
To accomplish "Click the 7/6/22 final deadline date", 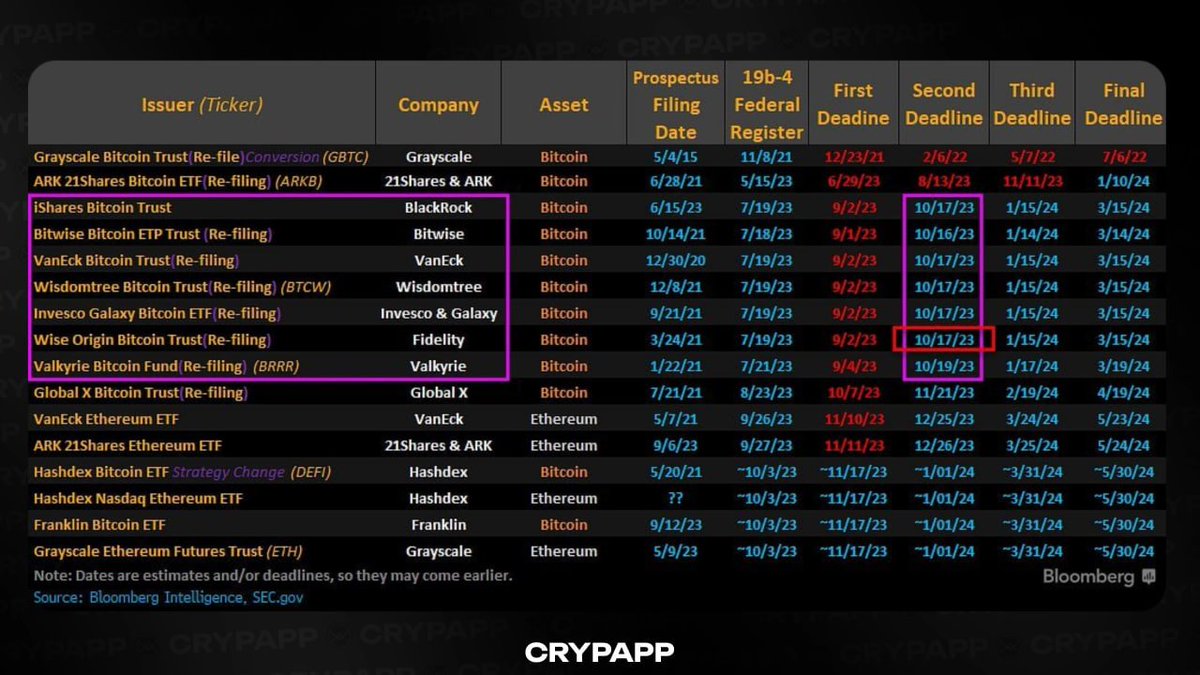I will 1123,157.
